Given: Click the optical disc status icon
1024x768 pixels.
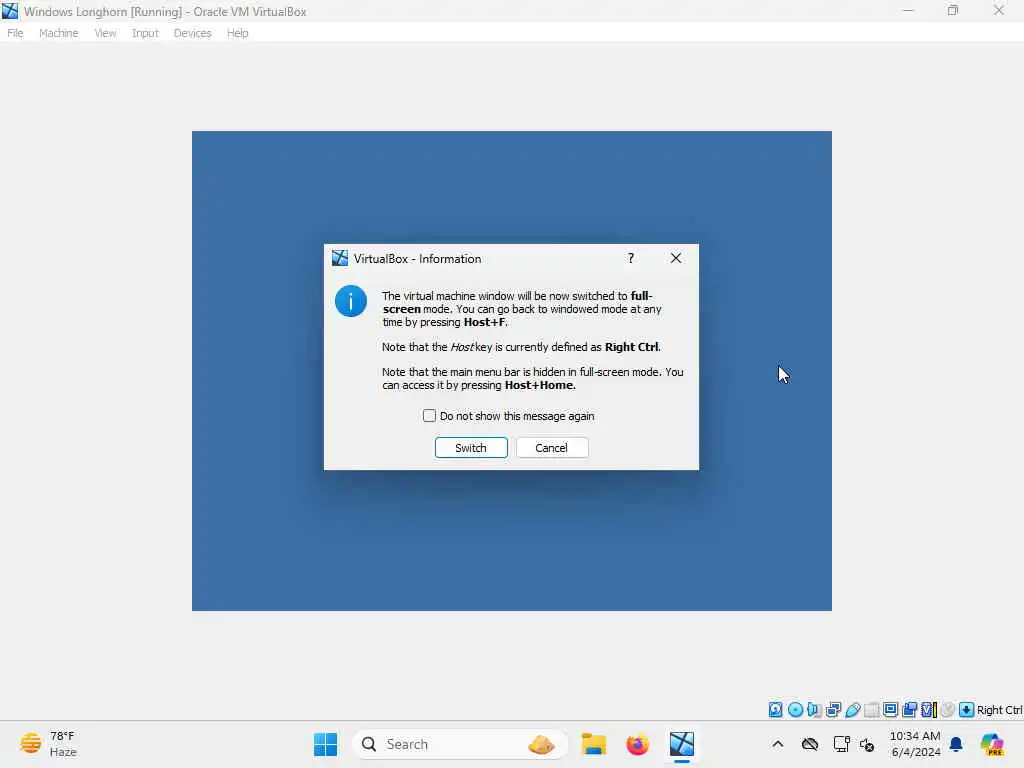Looking at the screenshot, I should tap(795, 710).
